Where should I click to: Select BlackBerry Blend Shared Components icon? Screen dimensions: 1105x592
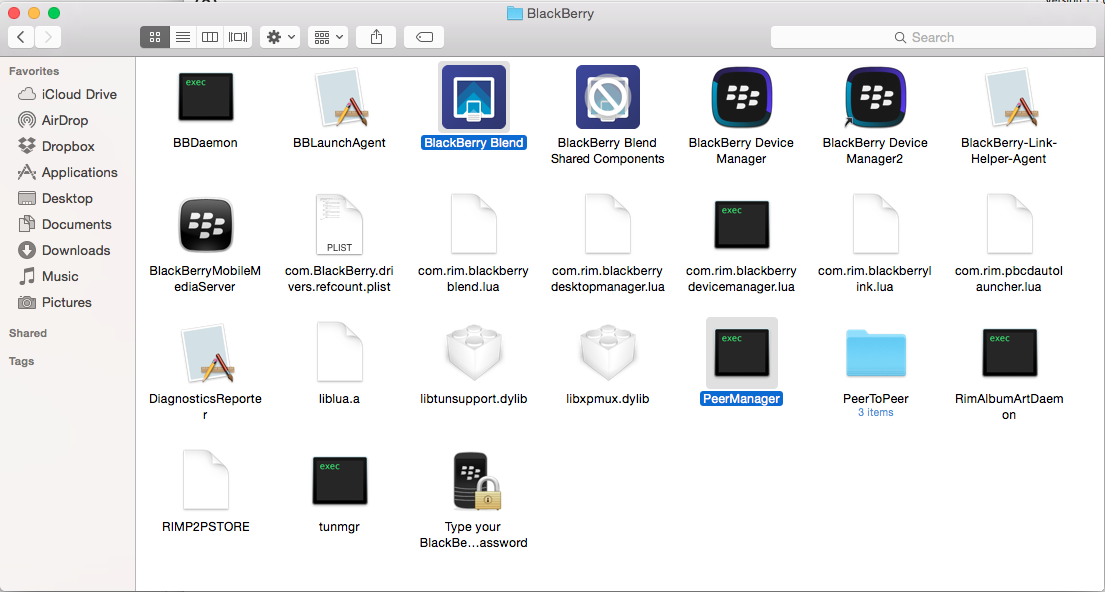(x=607, y=97)
